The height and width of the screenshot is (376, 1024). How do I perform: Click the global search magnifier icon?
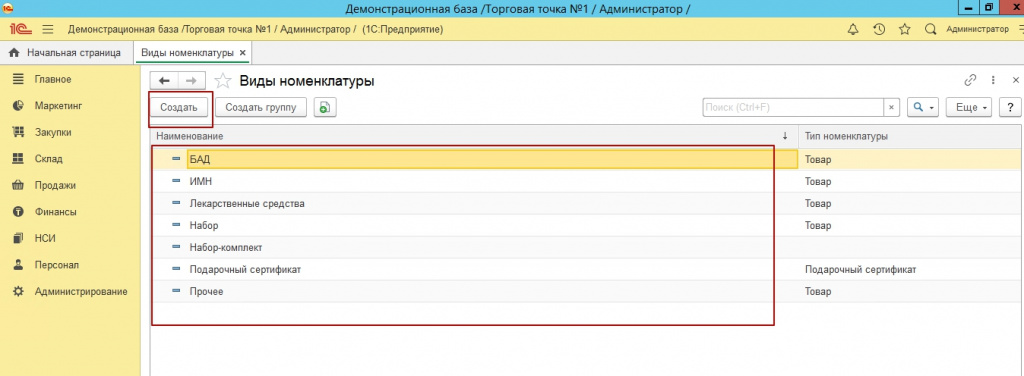(931, 29)
